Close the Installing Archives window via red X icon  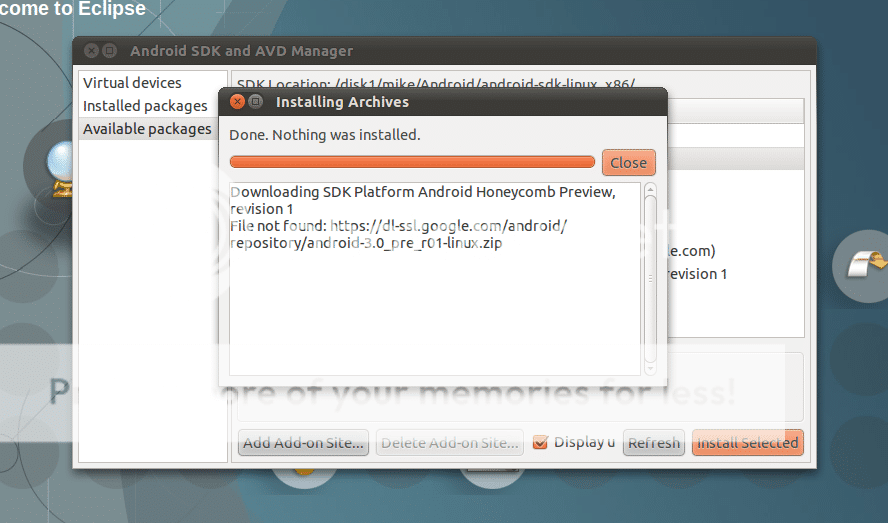237,101
